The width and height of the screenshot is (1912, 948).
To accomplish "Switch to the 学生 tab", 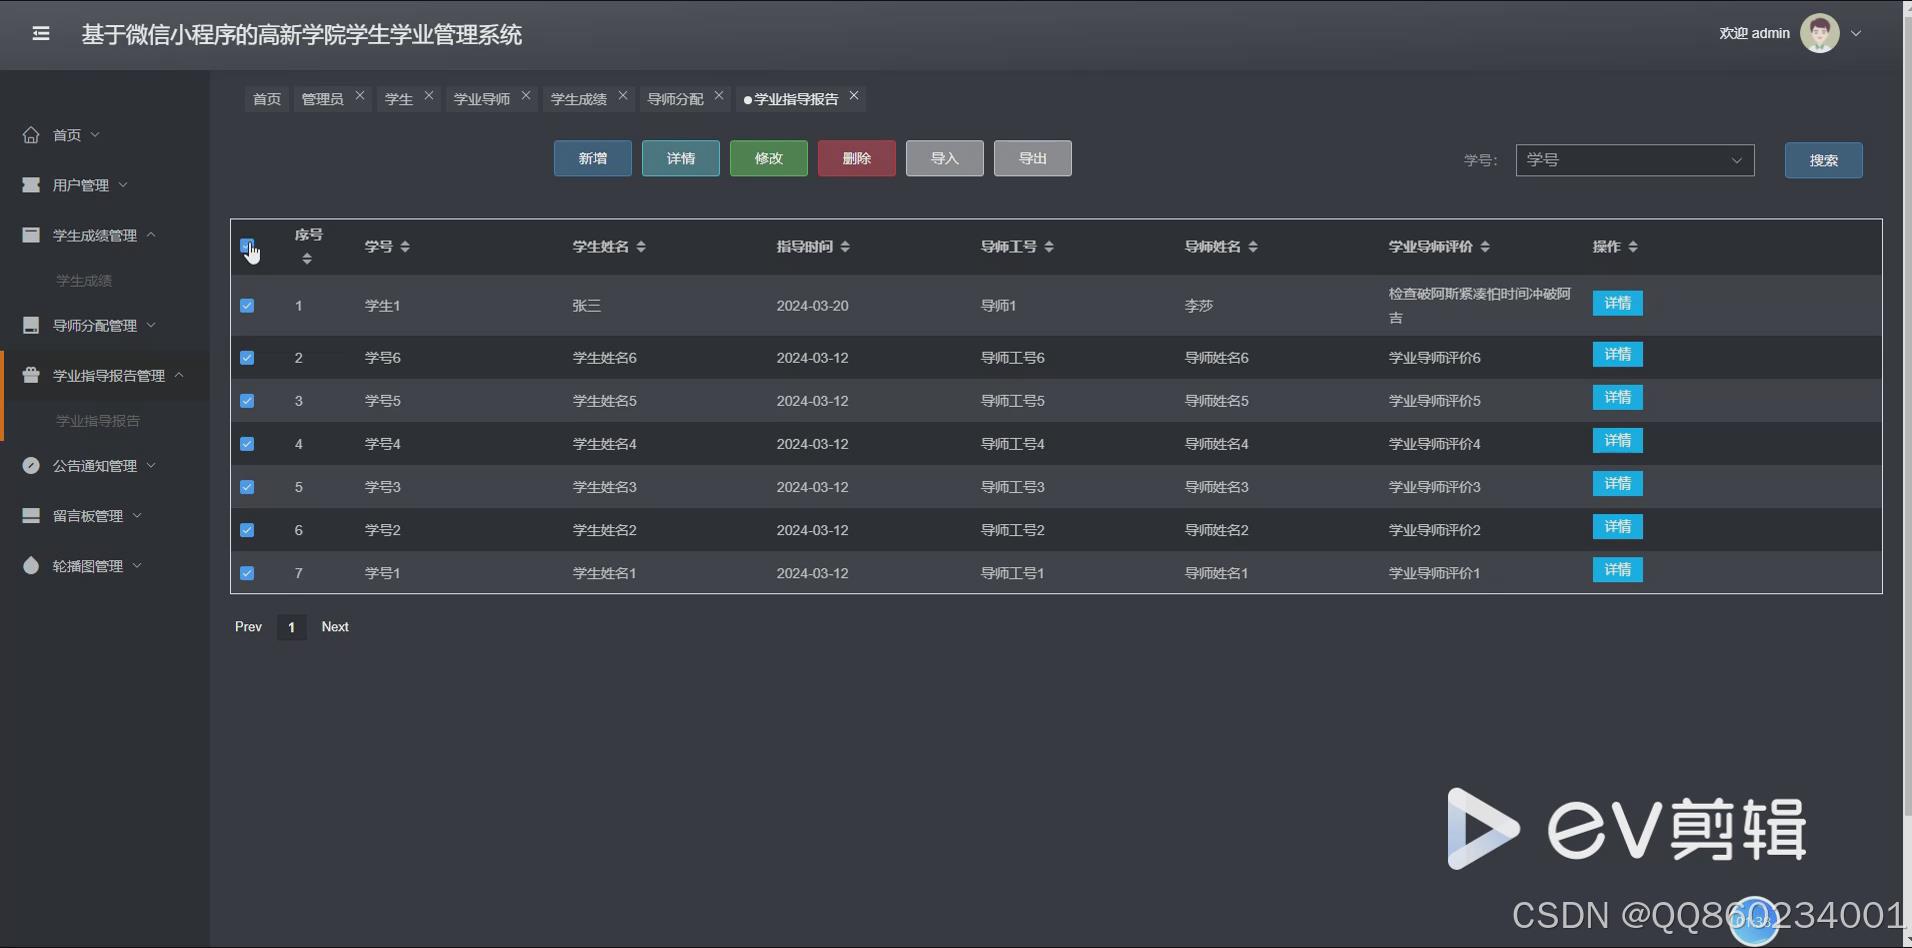I will pos(399,99).
